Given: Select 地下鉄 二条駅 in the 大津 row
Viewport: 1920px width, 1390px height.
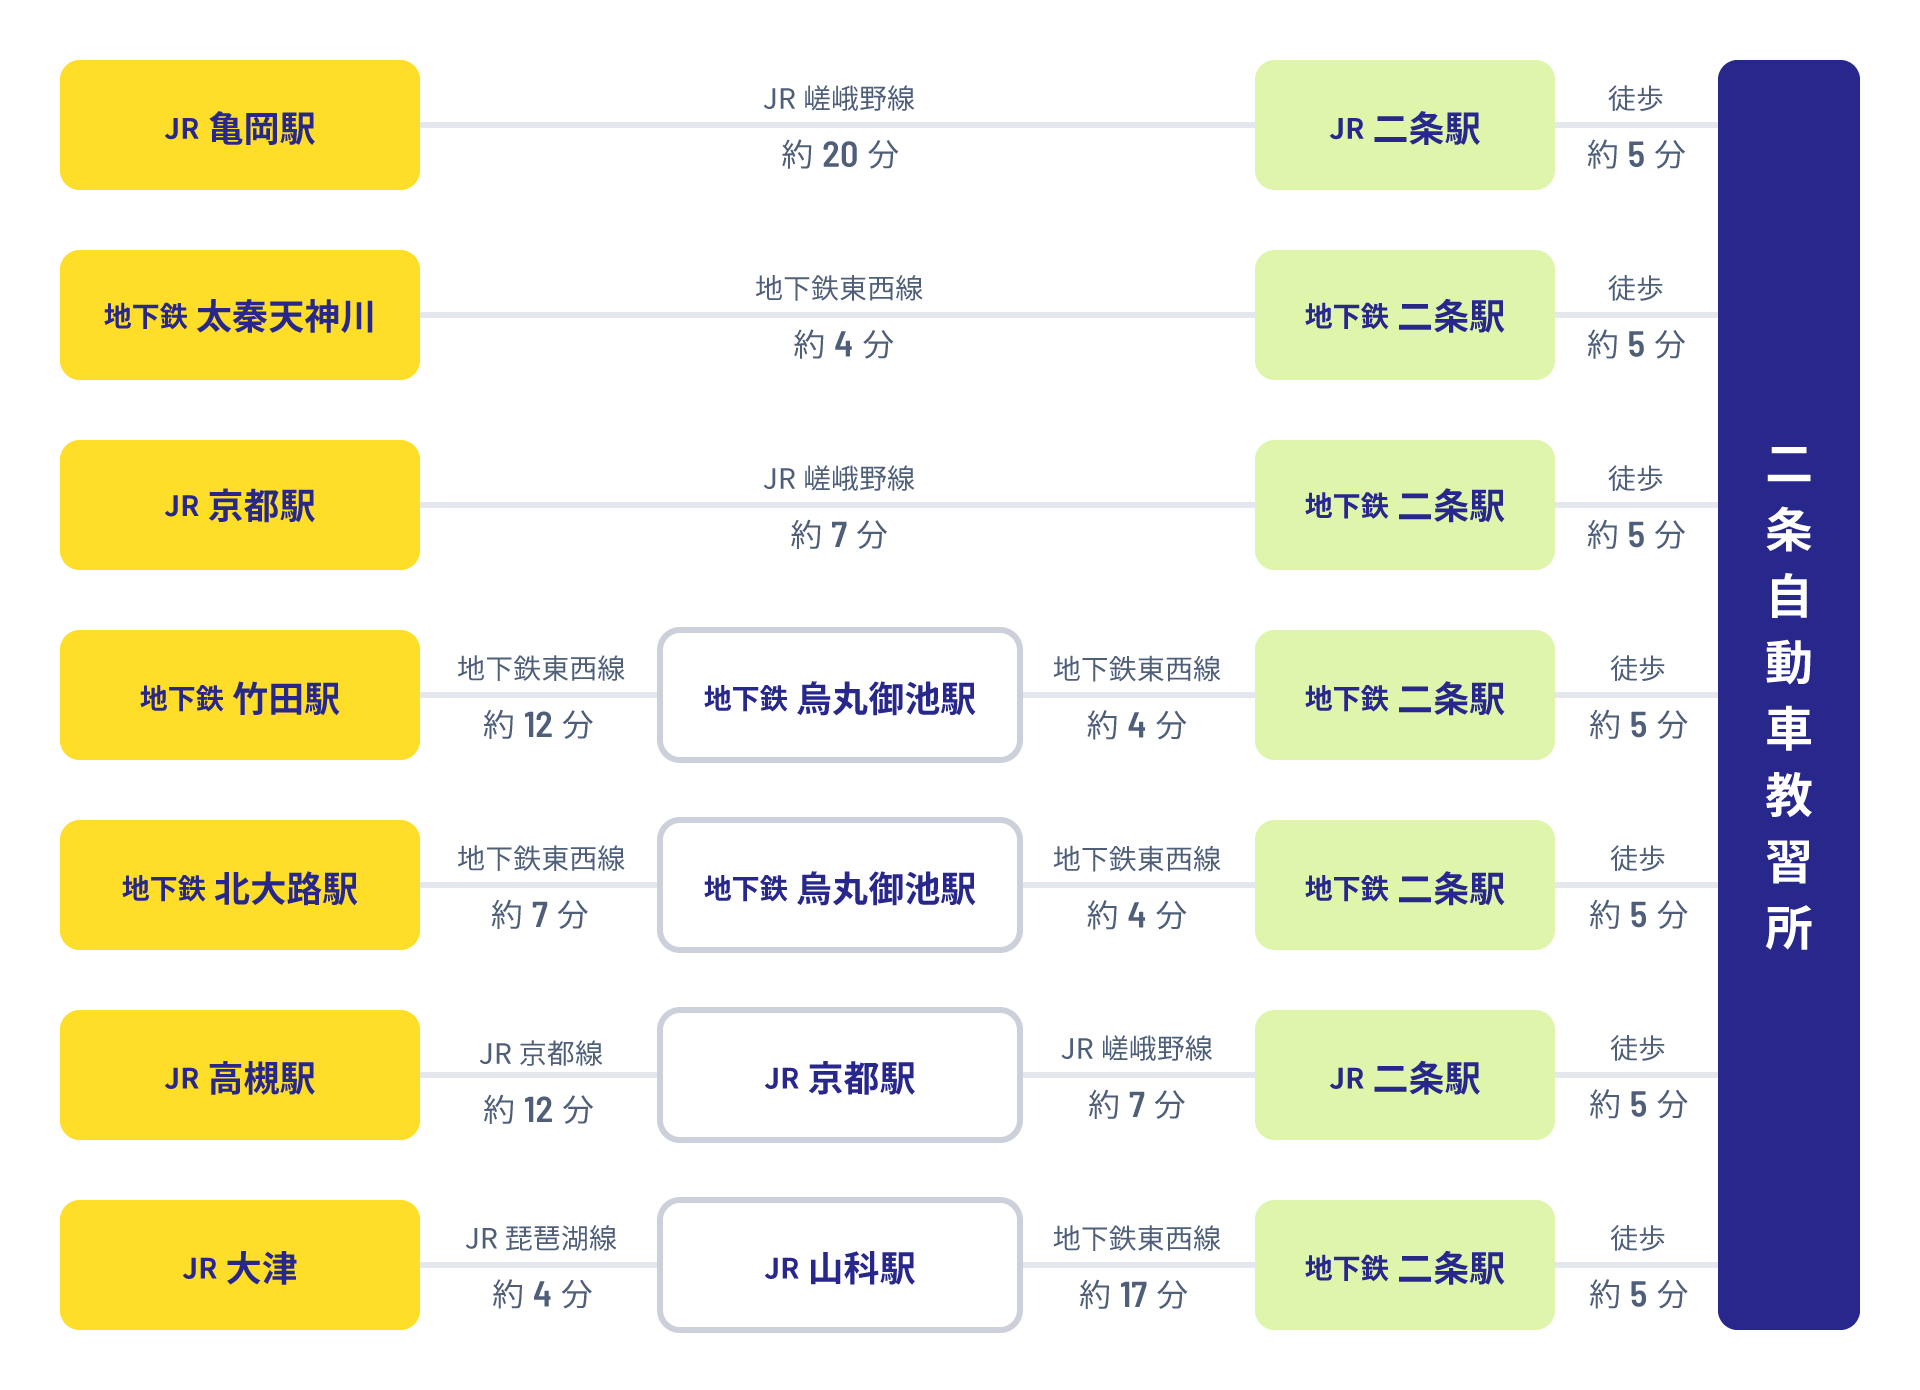Looking at the screenshot, I should (x=1404, y=1265).
